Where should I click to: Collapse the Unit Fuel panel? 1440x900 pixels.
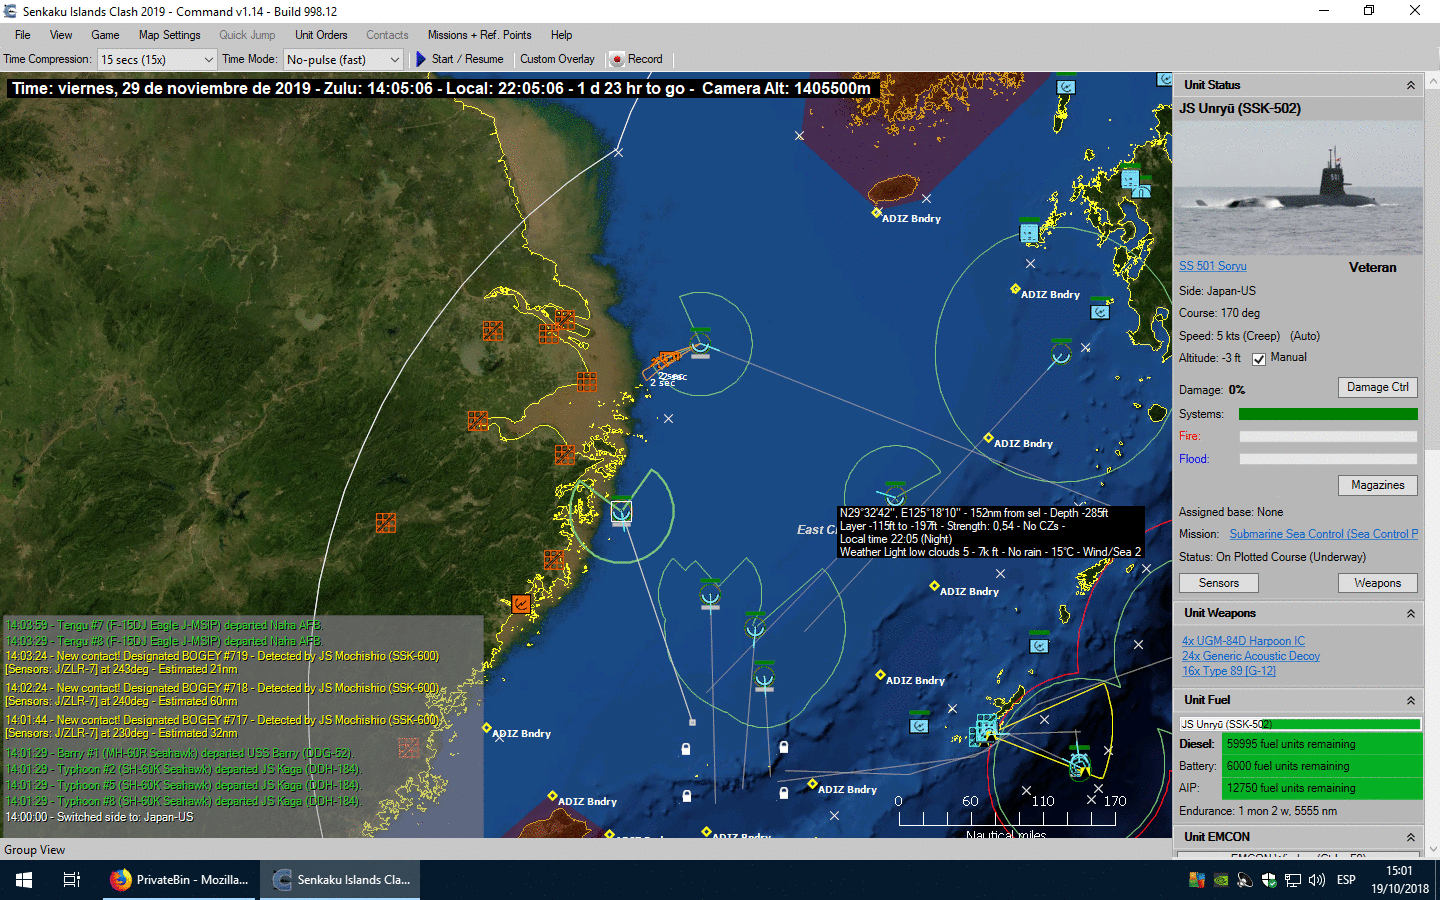coord(1410,700)
